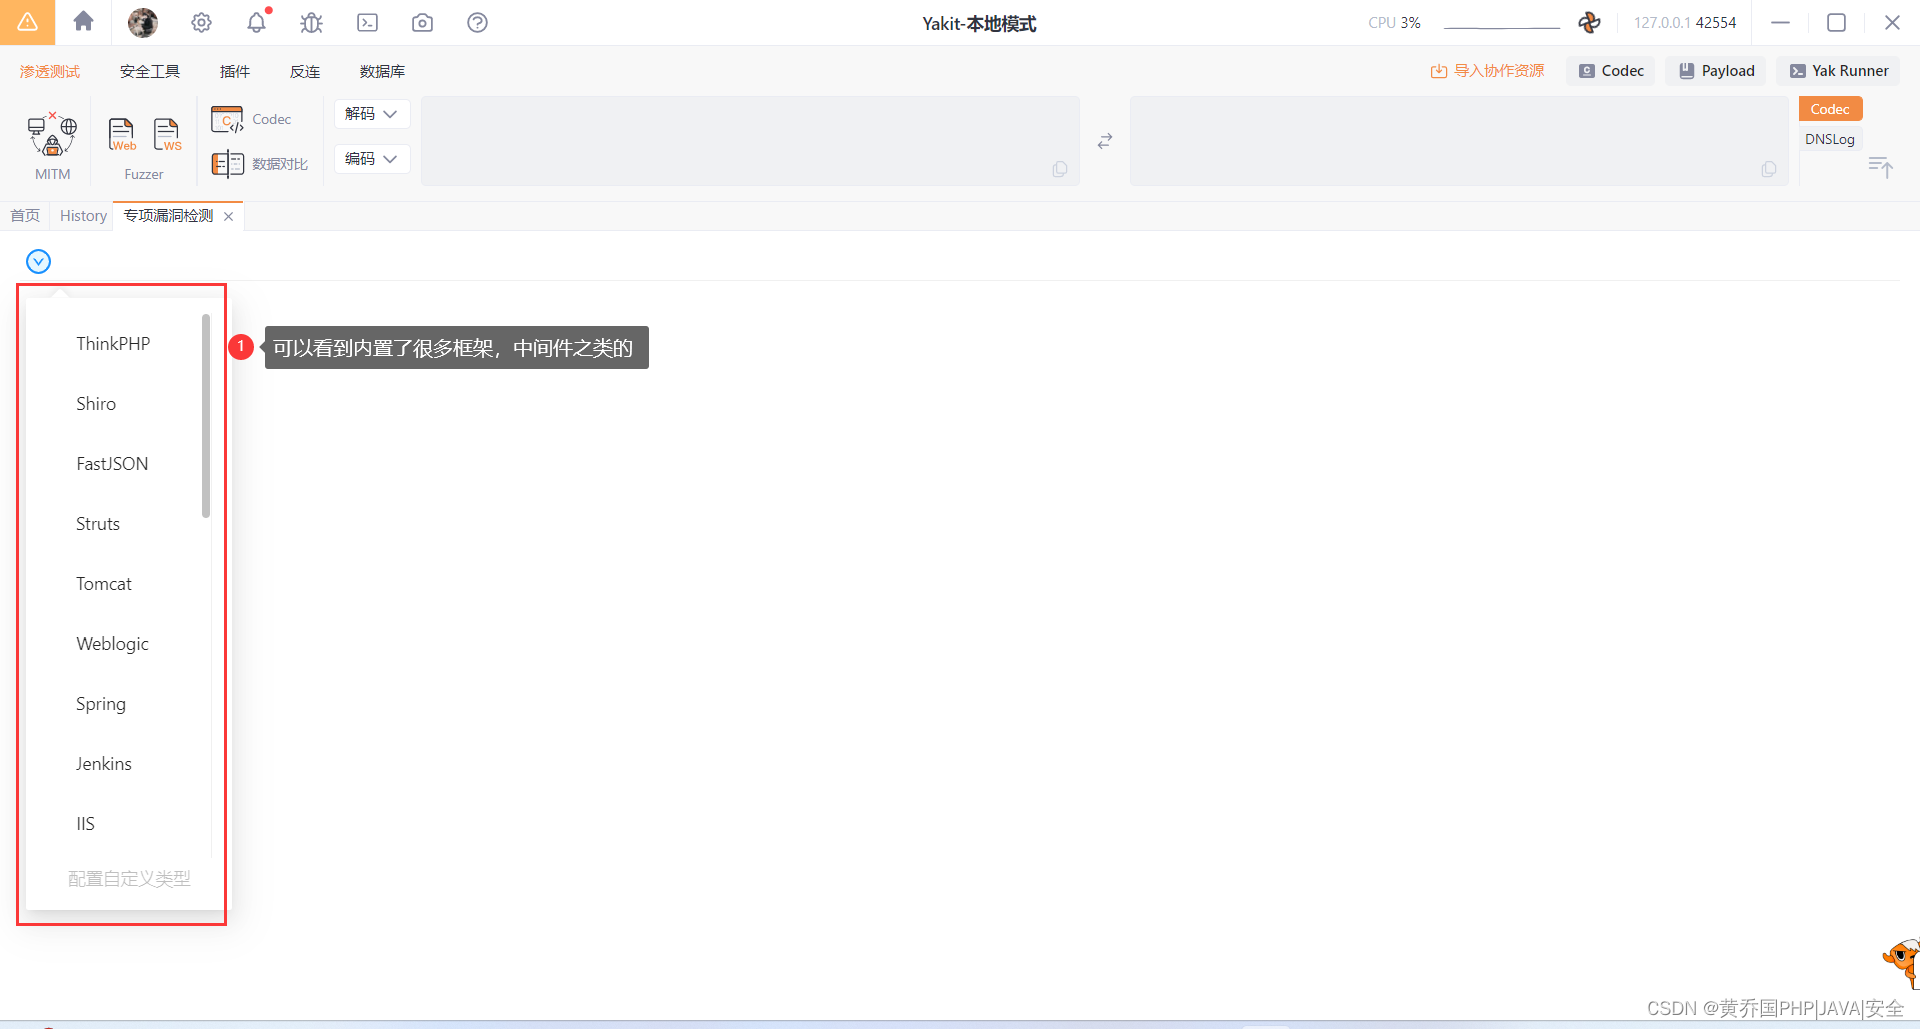The height and width of the screenshot is (1029, 1920).
Task: Click the CPU 3% indicator
Action: (x=1394, y=22)
